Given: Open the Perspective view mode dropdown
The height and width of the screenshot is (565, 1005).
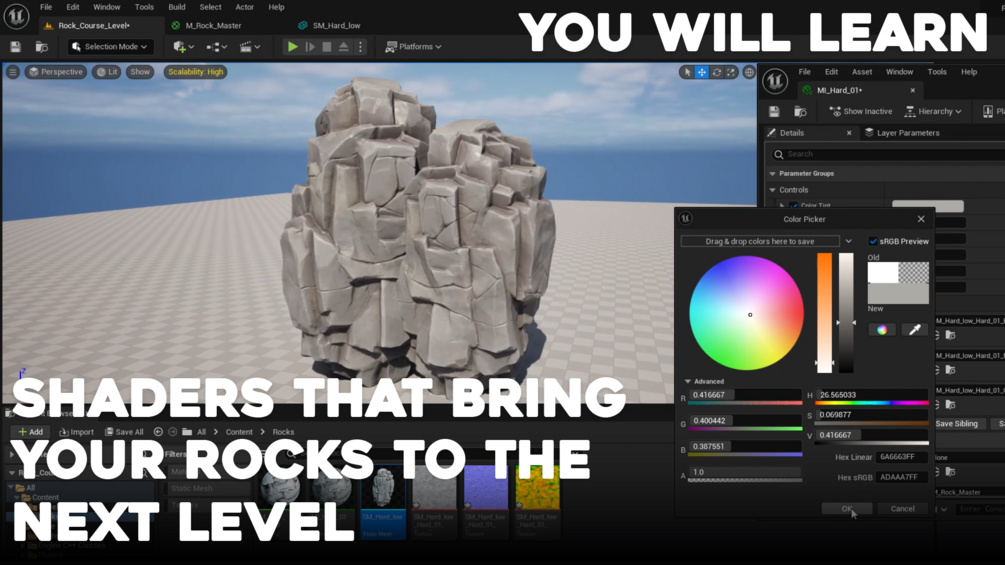Looking at the screenshot, I should point(56,72).
